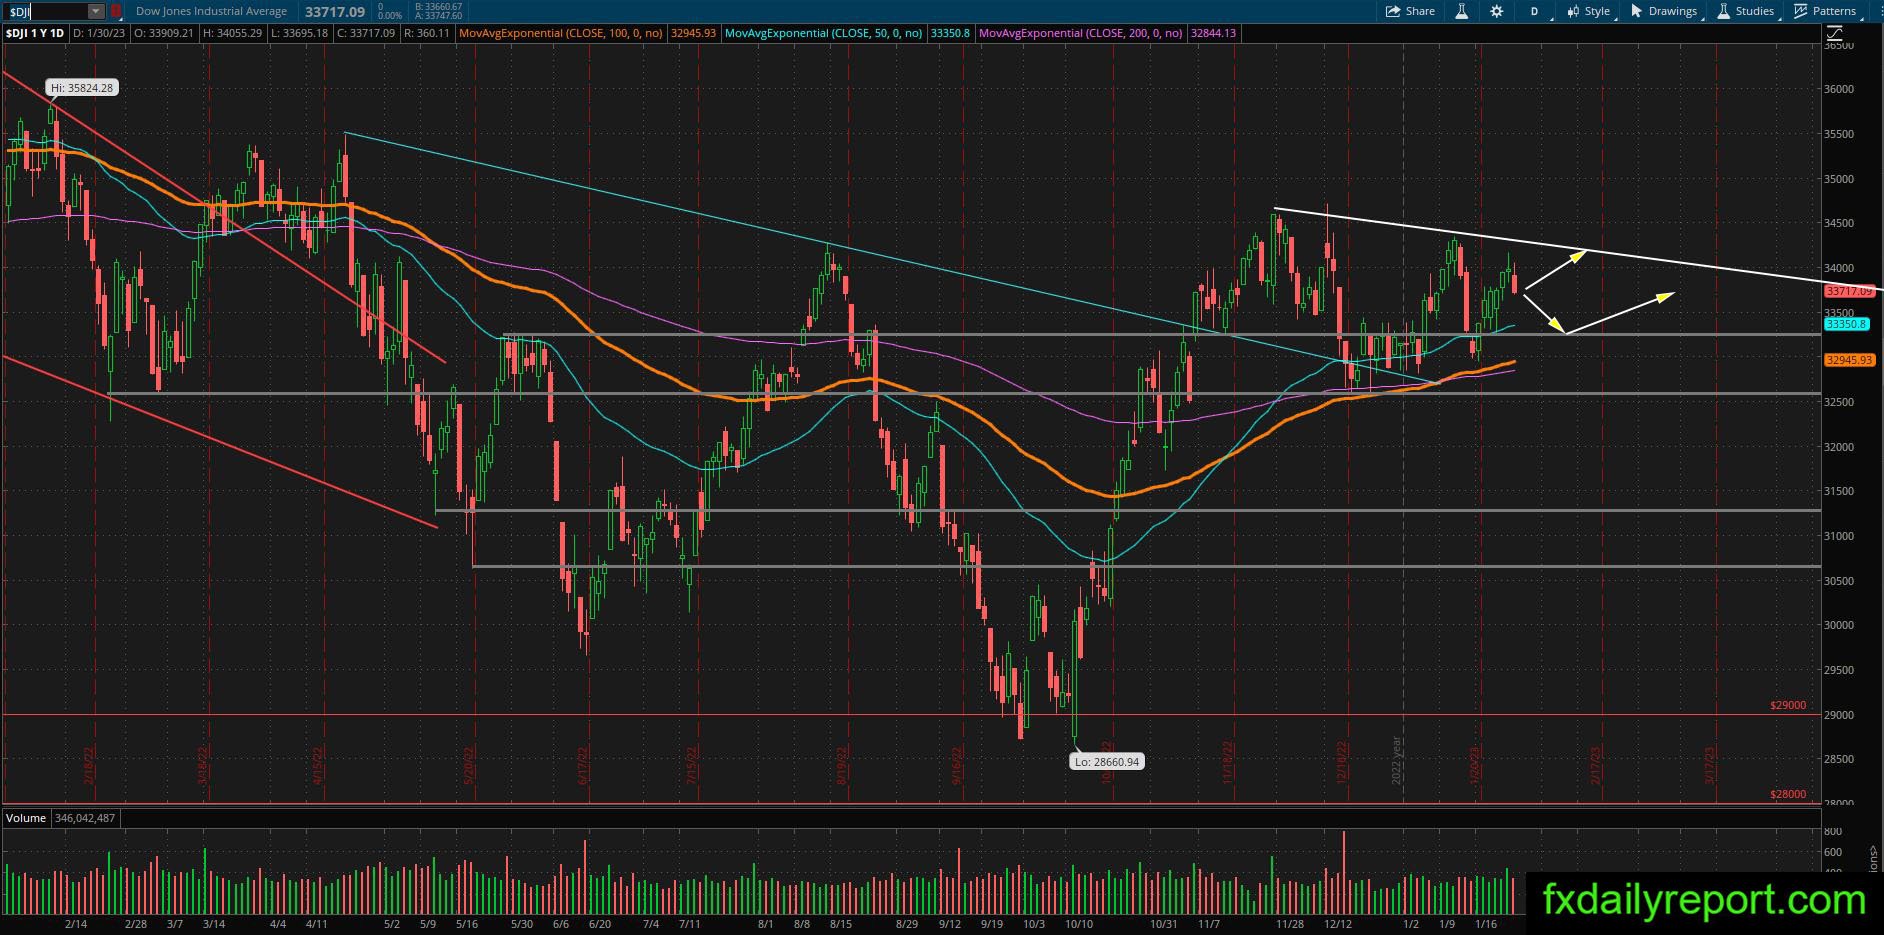The image size is (1884, 935).
Task: Open the flask icon next to Share
Action: pos(1461,11)
